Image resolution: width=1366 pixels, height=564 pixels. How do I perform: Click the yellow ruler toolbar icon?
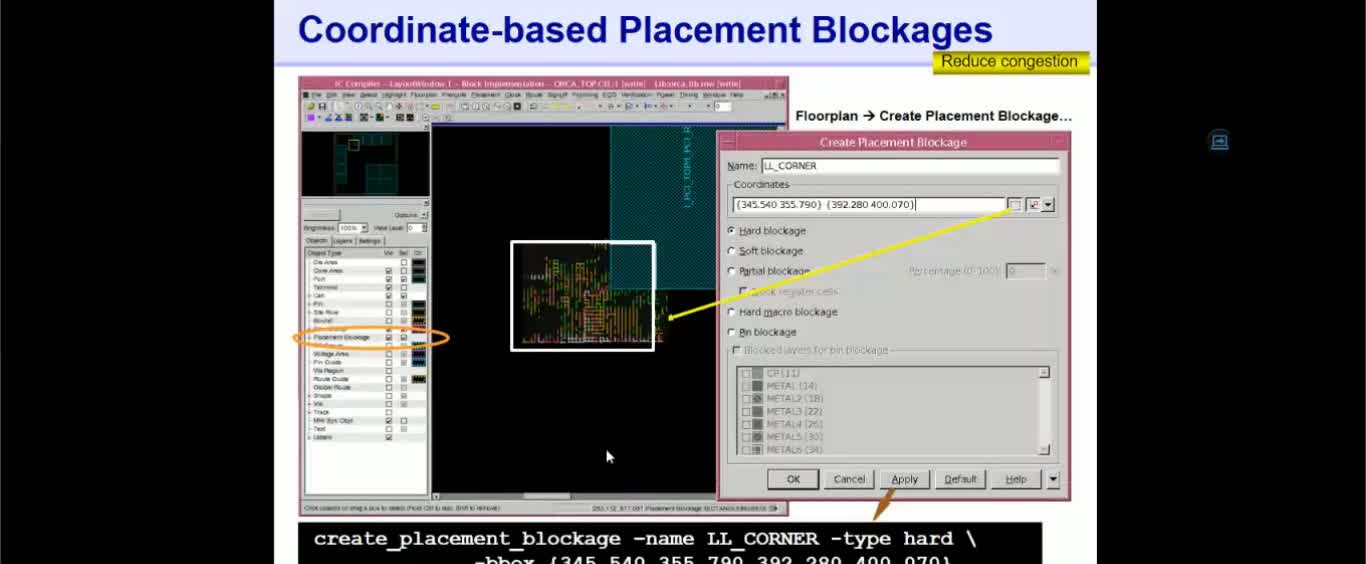[x=435, y=106]
